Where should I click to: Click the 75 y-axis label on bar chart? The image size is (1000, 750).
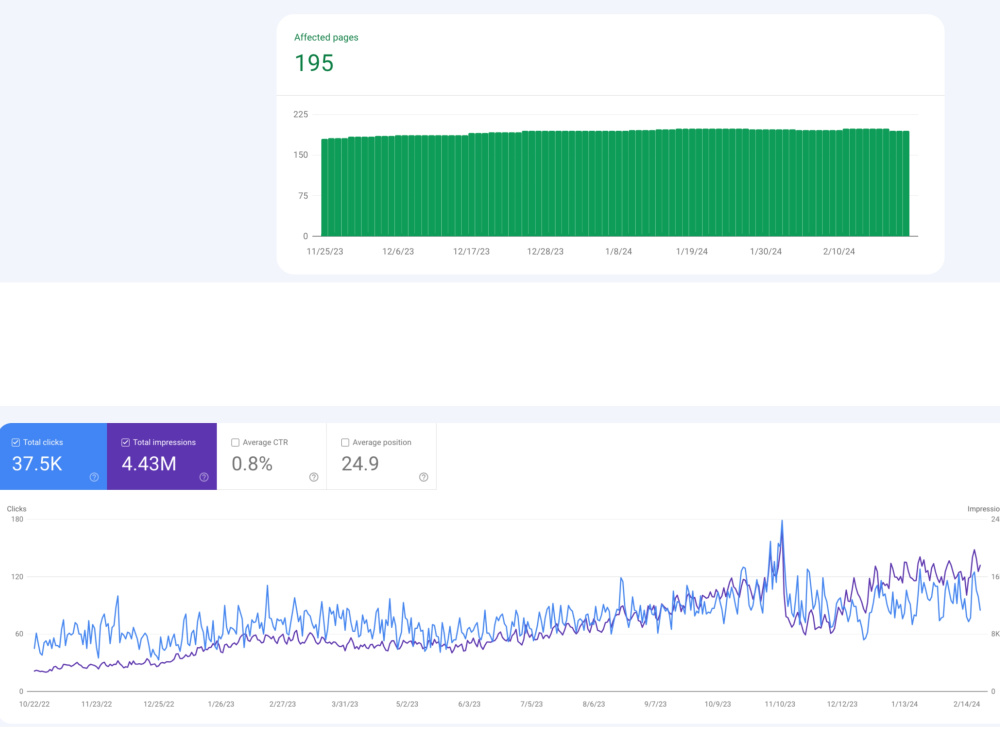click(303, 196)
